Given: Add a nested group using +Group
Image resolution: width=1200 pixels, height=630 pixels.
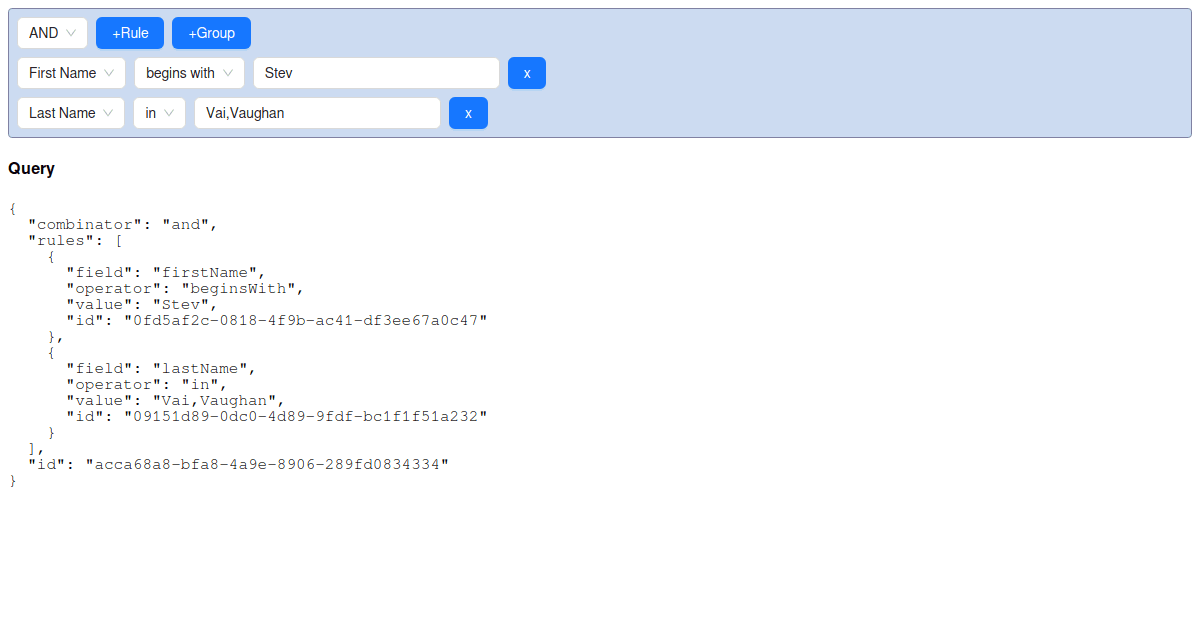Looking at the screenshot, I should (211, 32).
